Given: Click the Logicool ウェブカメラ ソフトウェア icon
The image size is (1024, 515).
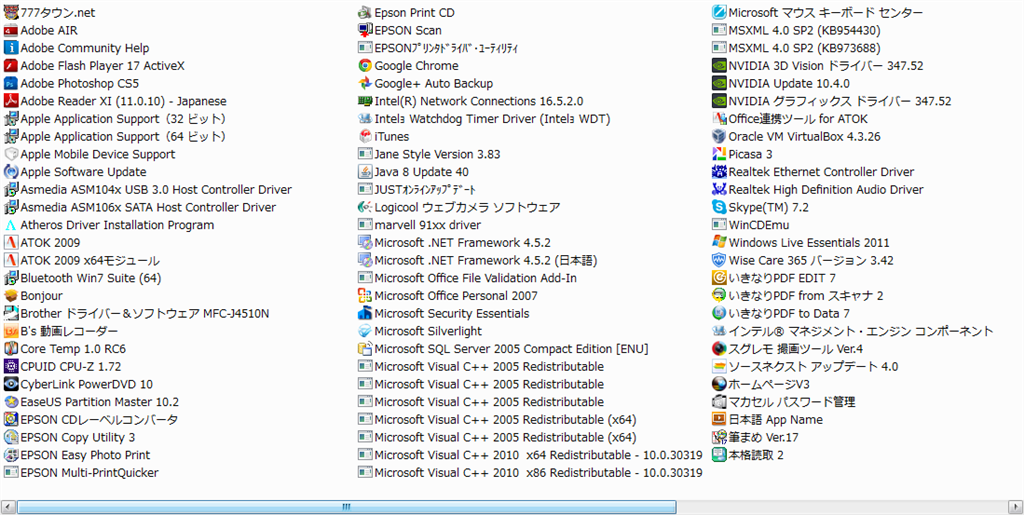Looking at the screenshot, I should [x=365, y=207].
